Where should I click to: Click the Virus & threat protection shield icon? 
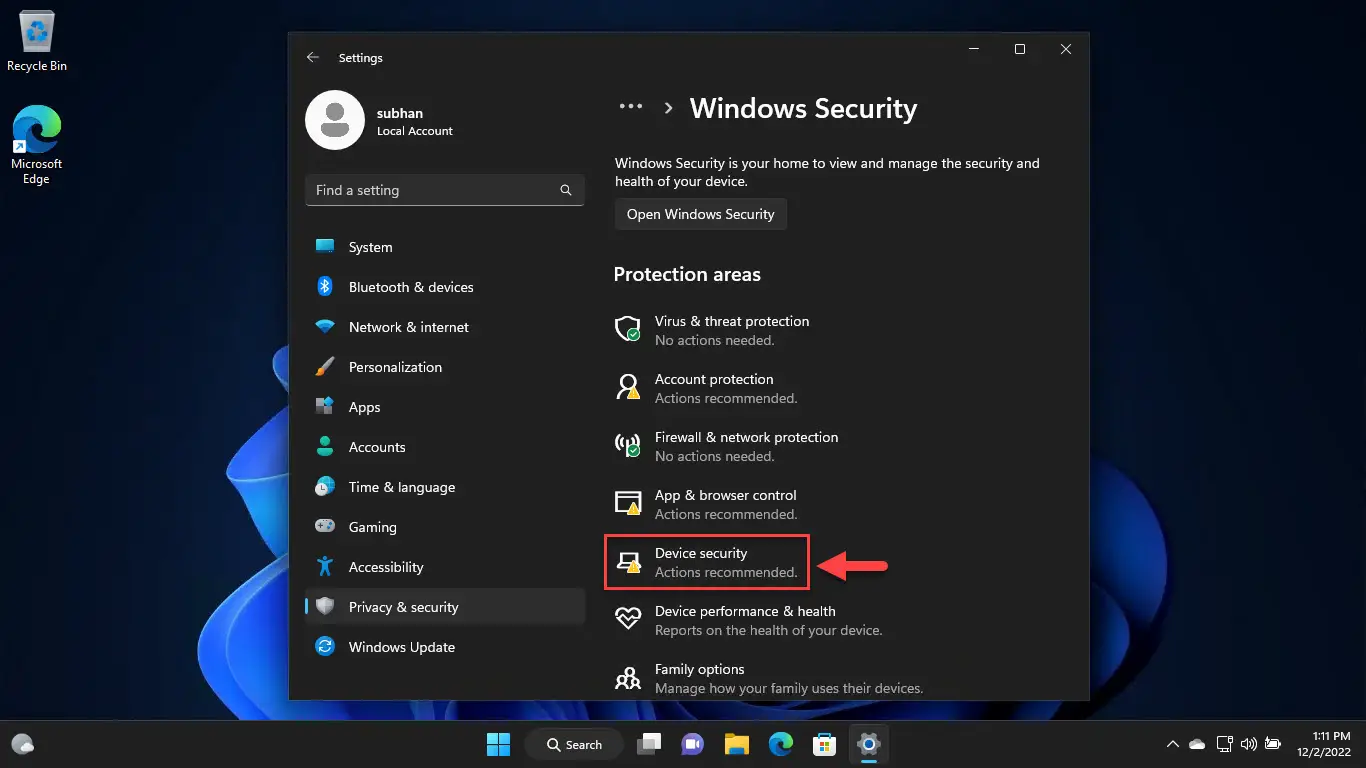pos(628,329)
